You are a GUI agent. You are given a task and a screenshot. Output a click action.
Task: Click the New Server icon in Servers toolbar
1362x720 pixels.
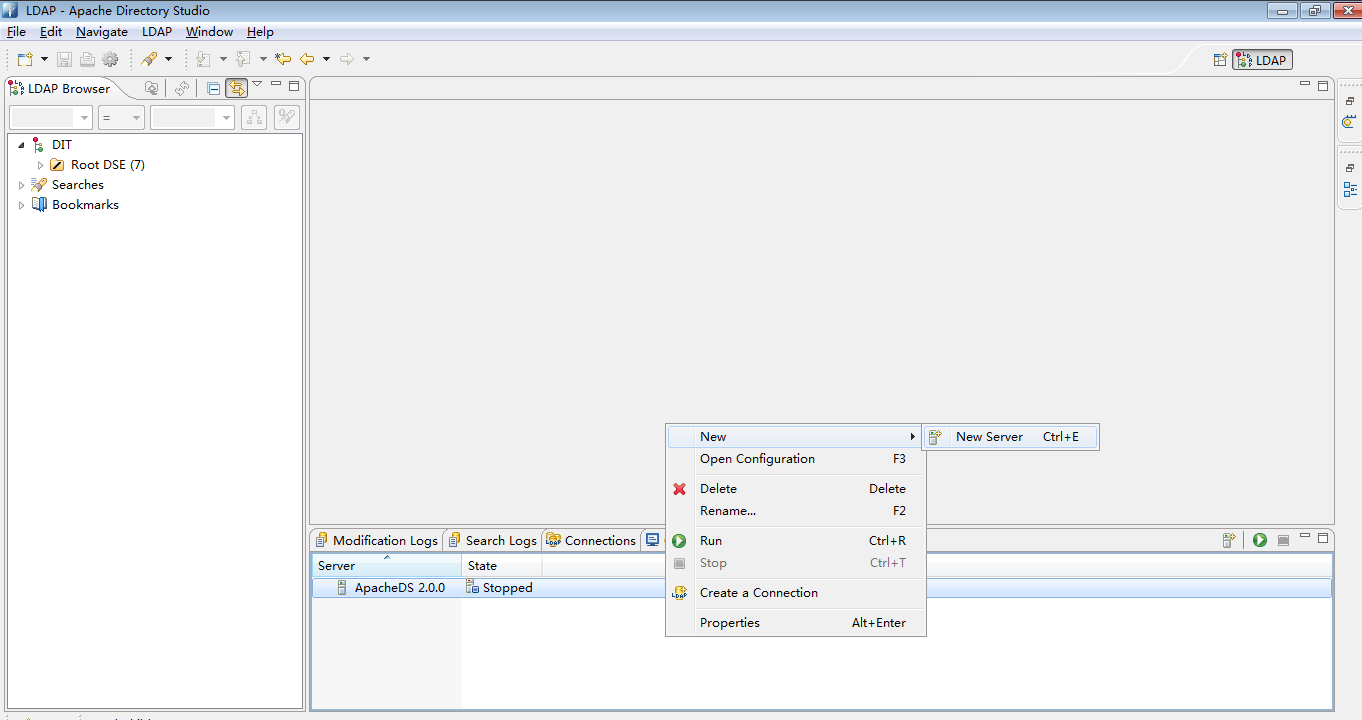[1229, 540]
